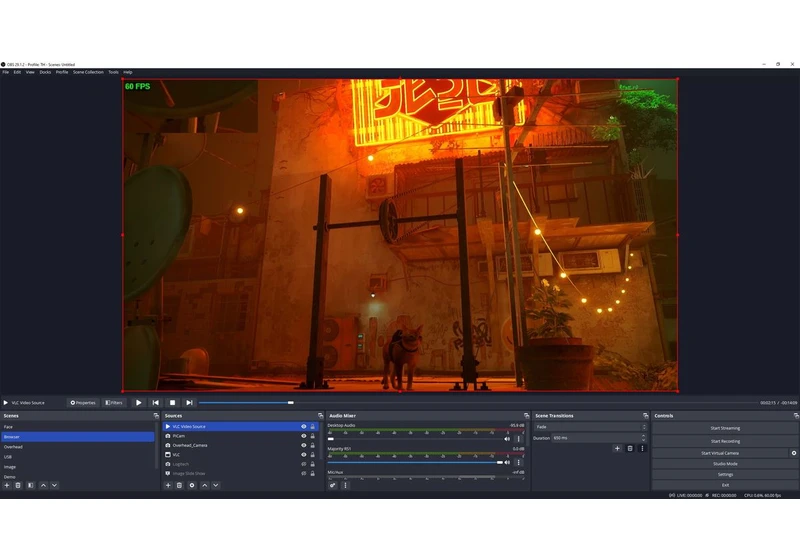
Task: Seek in the media playback slider
Action: tap(477, 402)
